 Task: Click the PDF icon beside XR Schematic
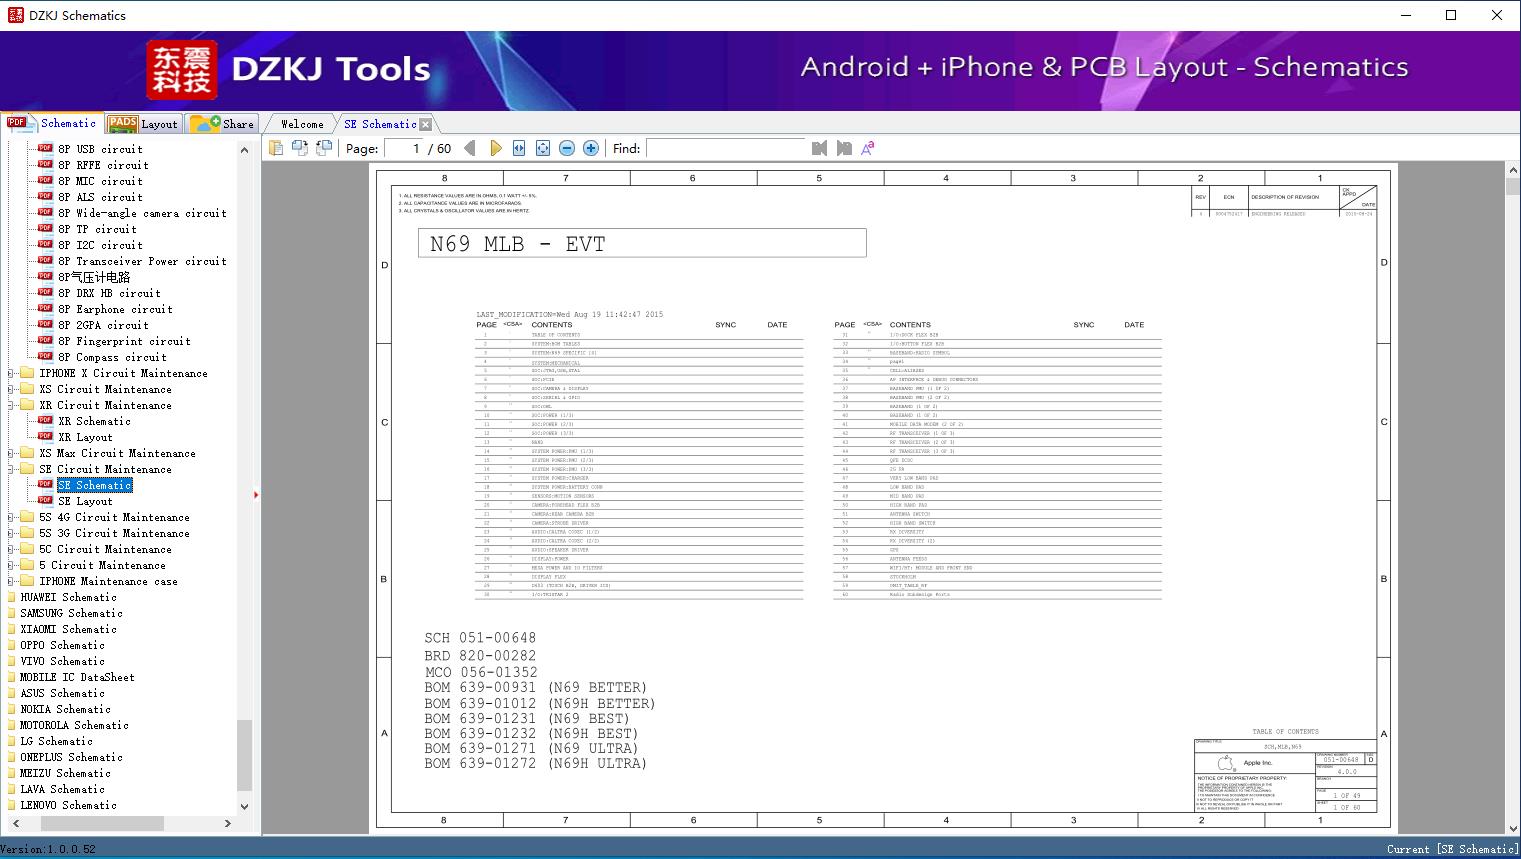click(45, 421)
